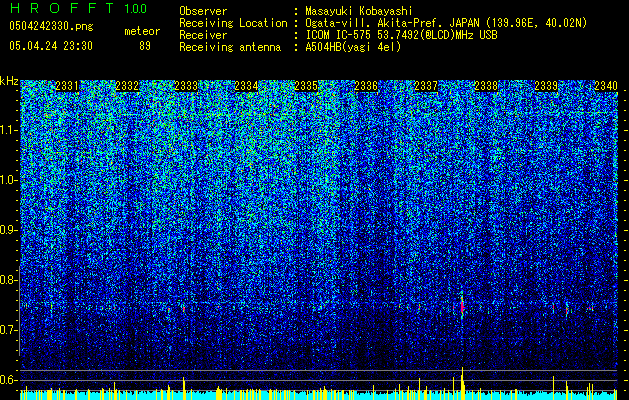Click the 2340 time marker
Screen dimensions: 629x400
pyautogui.click(x=606, y=85)
